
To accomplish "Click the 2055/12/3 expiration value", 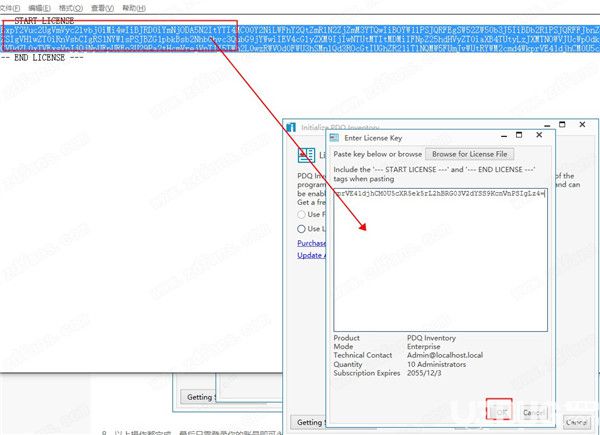I will coord(424,373).
